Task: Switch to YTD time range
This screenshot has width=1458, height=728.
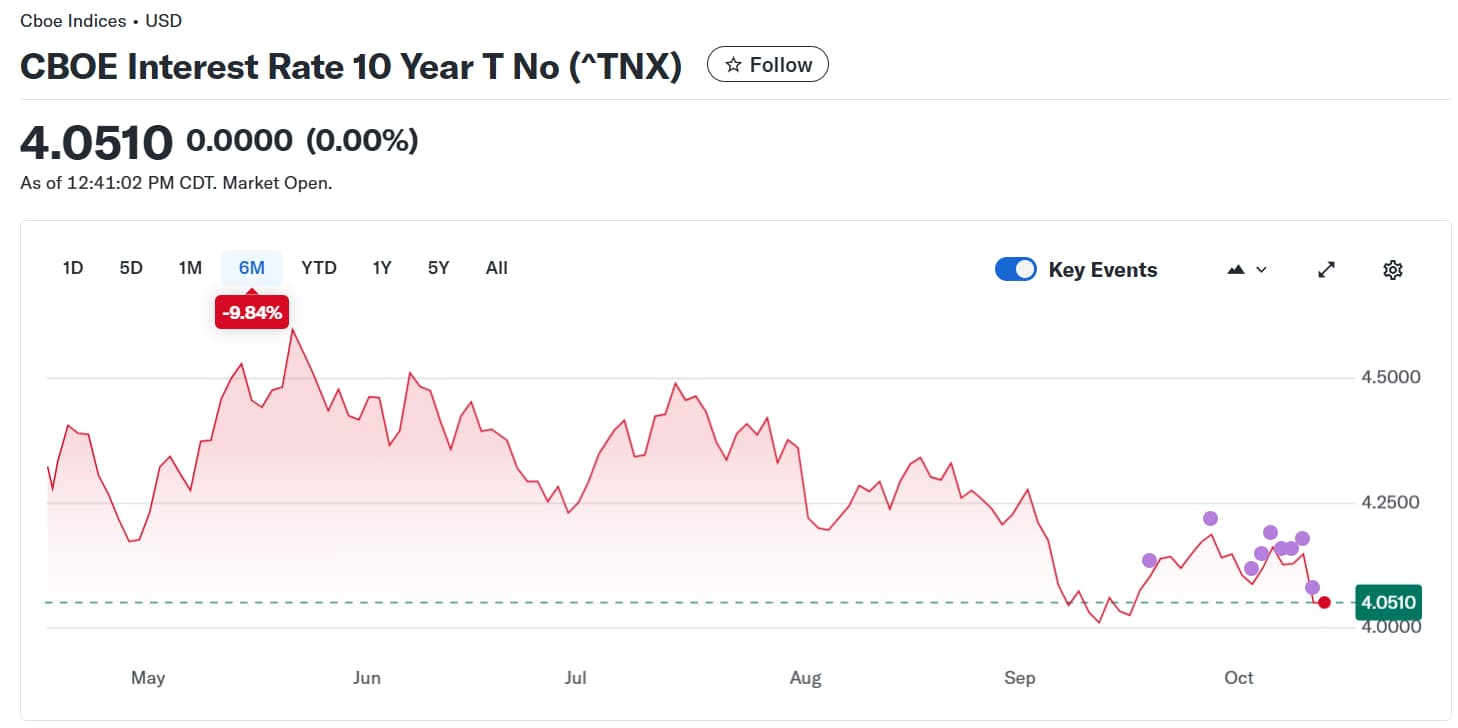Action: coord(319,268)
